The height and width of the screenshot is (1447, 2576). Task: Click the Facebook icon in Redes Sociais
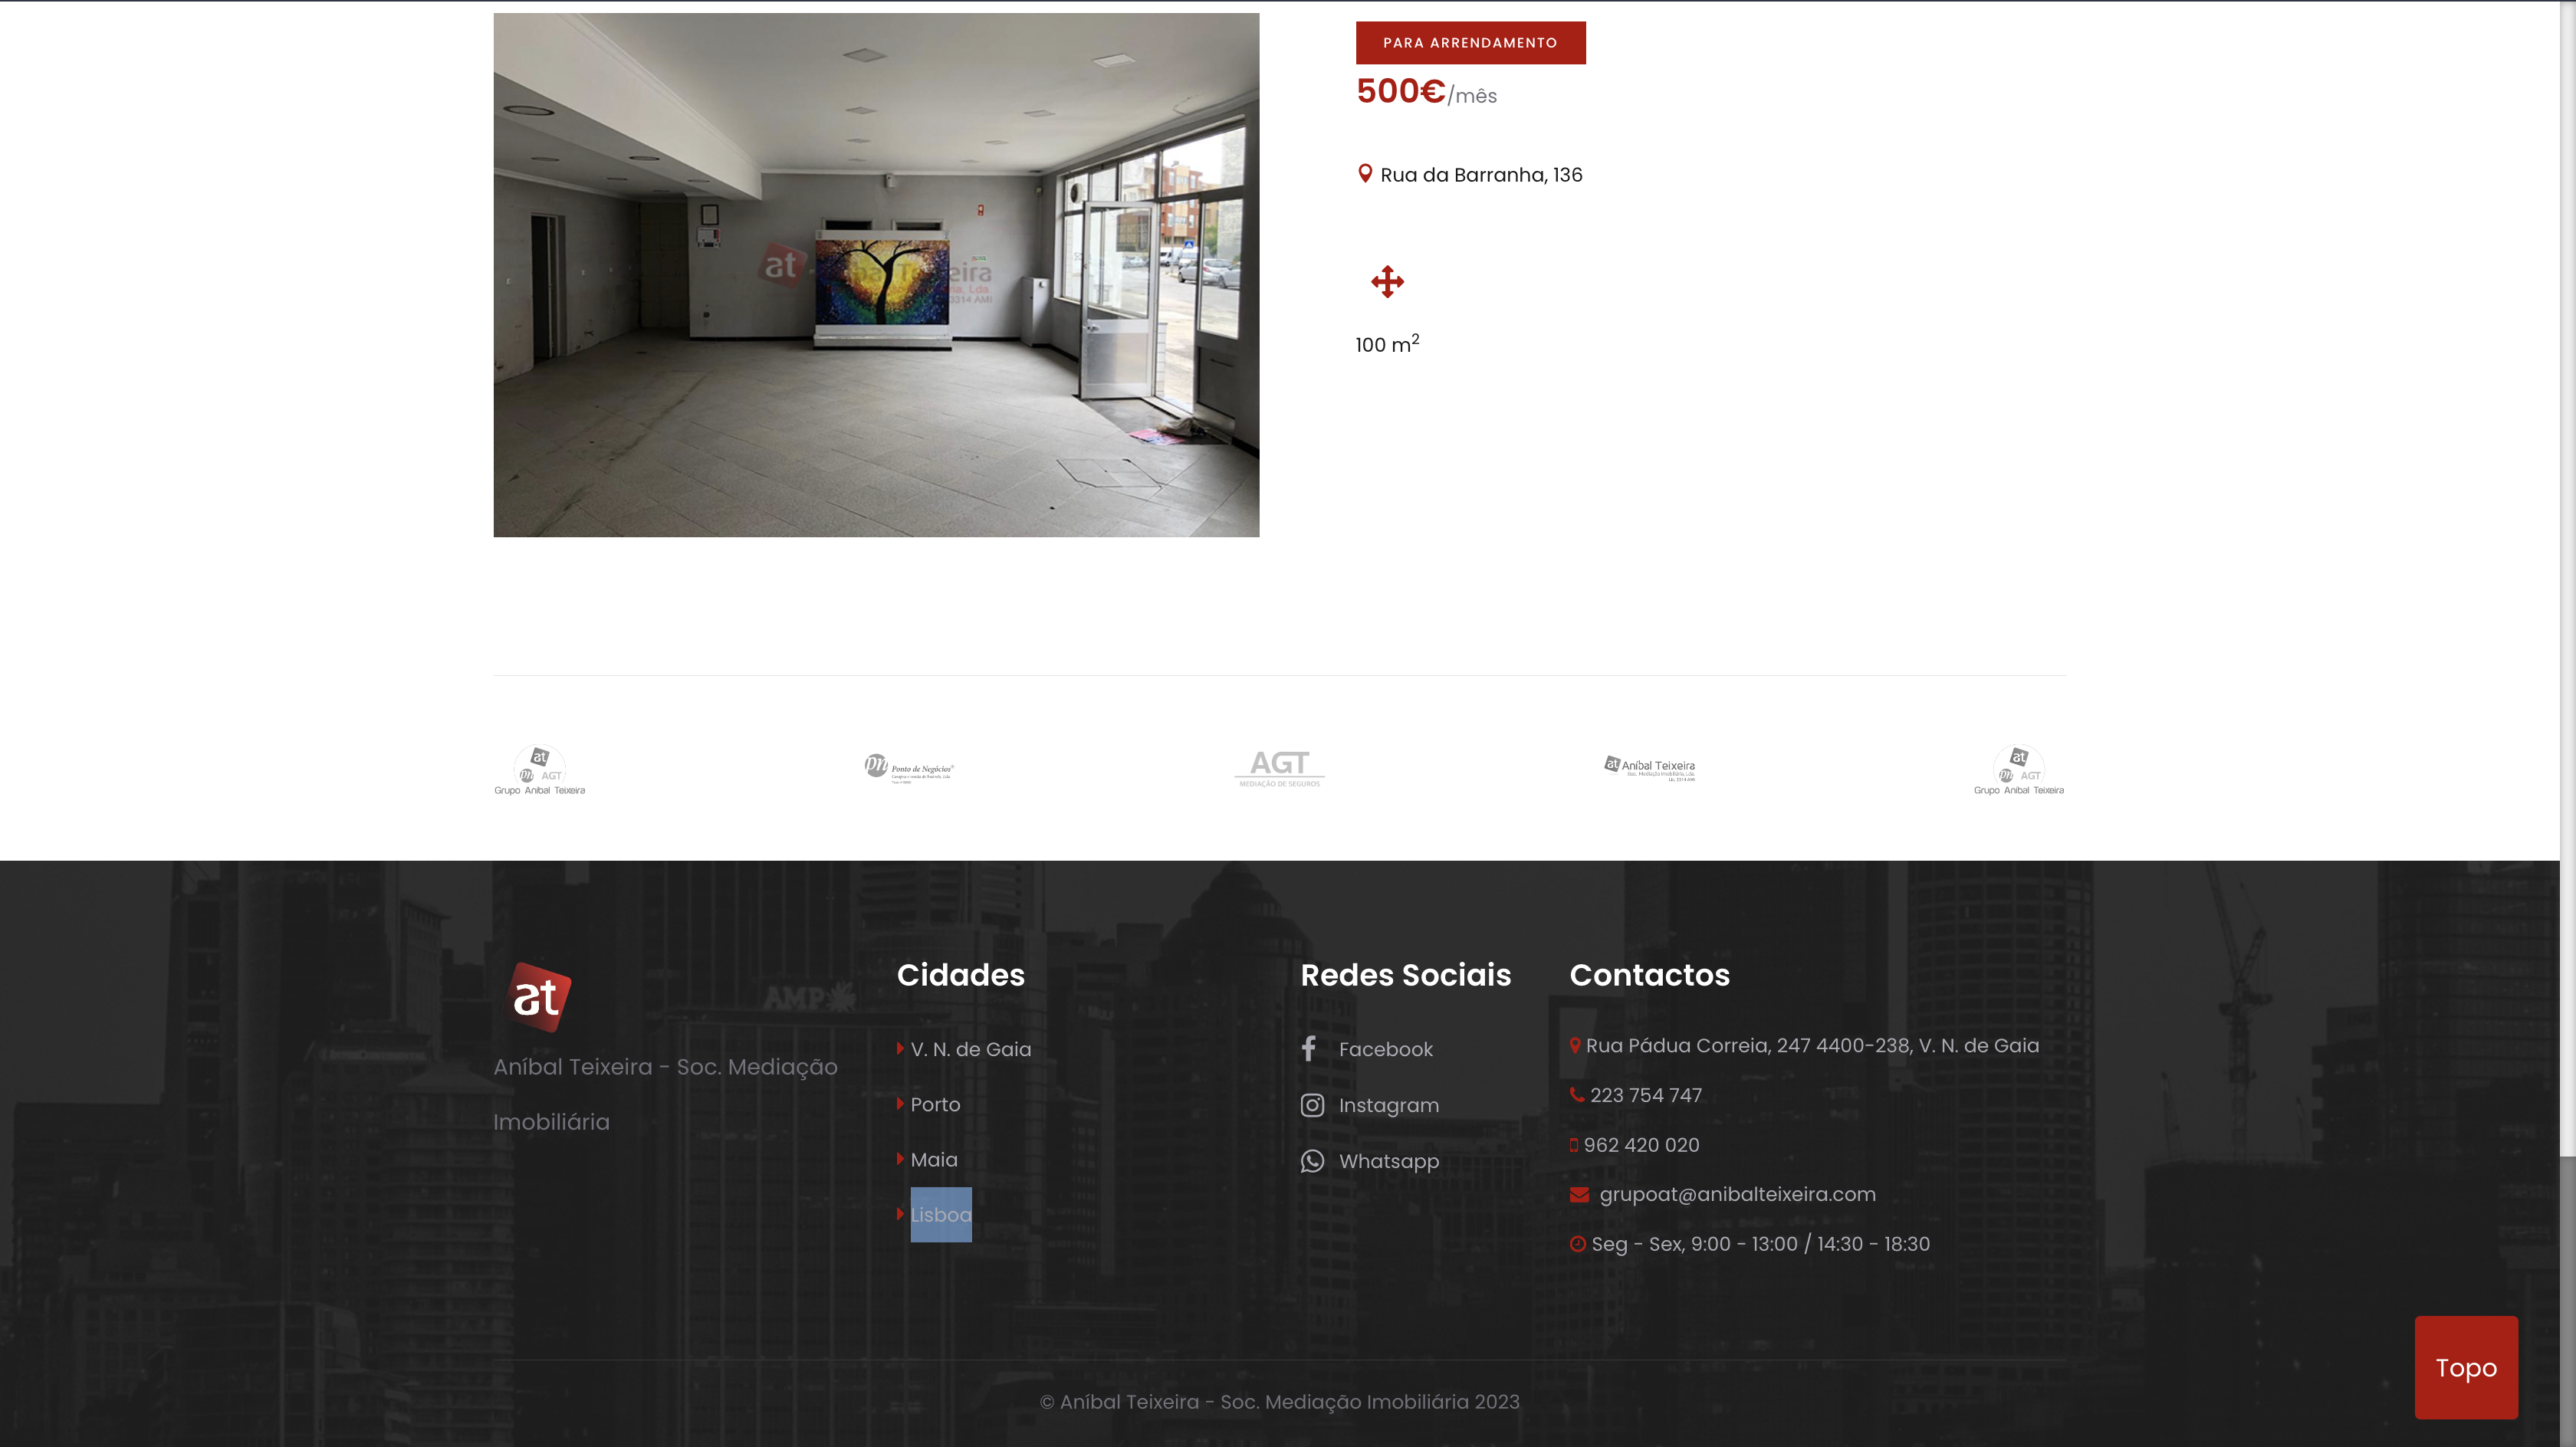coord(1309,1048)
